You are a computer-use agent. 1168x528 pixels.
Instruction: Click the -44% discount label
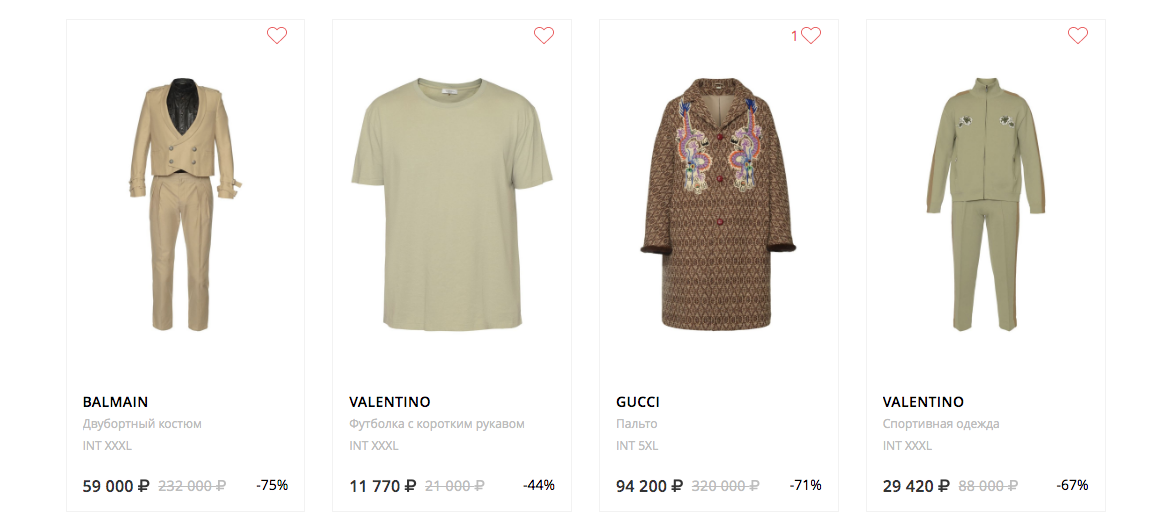[x=539, y=485]
